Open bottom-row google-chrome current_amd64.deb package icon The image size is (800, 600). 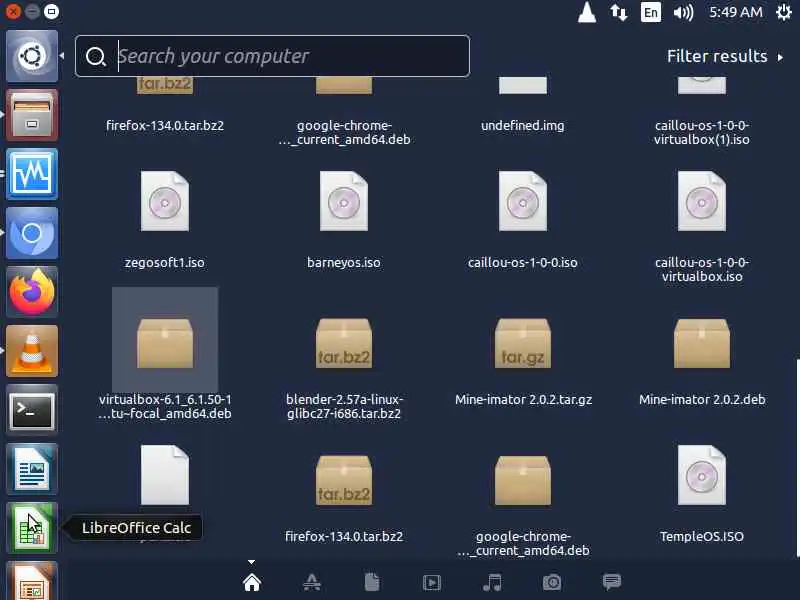[x=523, y=480]
